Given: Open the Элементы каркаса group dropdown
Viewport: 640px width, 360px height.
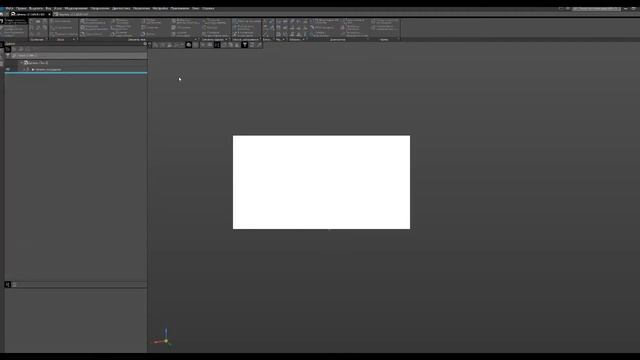Looking at the screenshot, I should pos(226,40).
